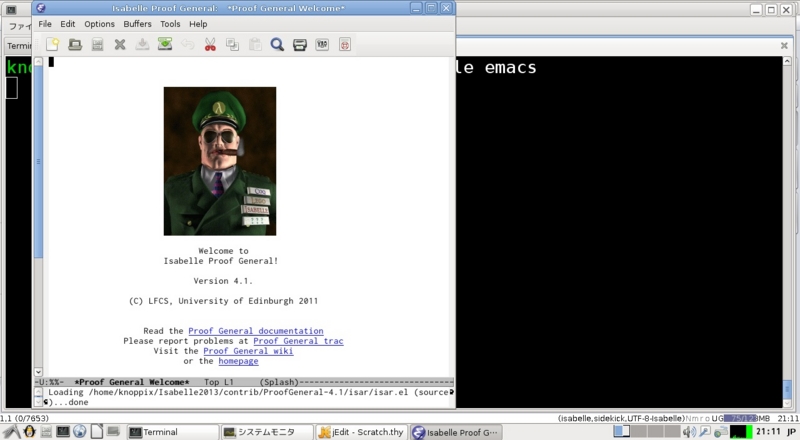Open the Proof General trac link
800x440 pixels.
point(298,341)
